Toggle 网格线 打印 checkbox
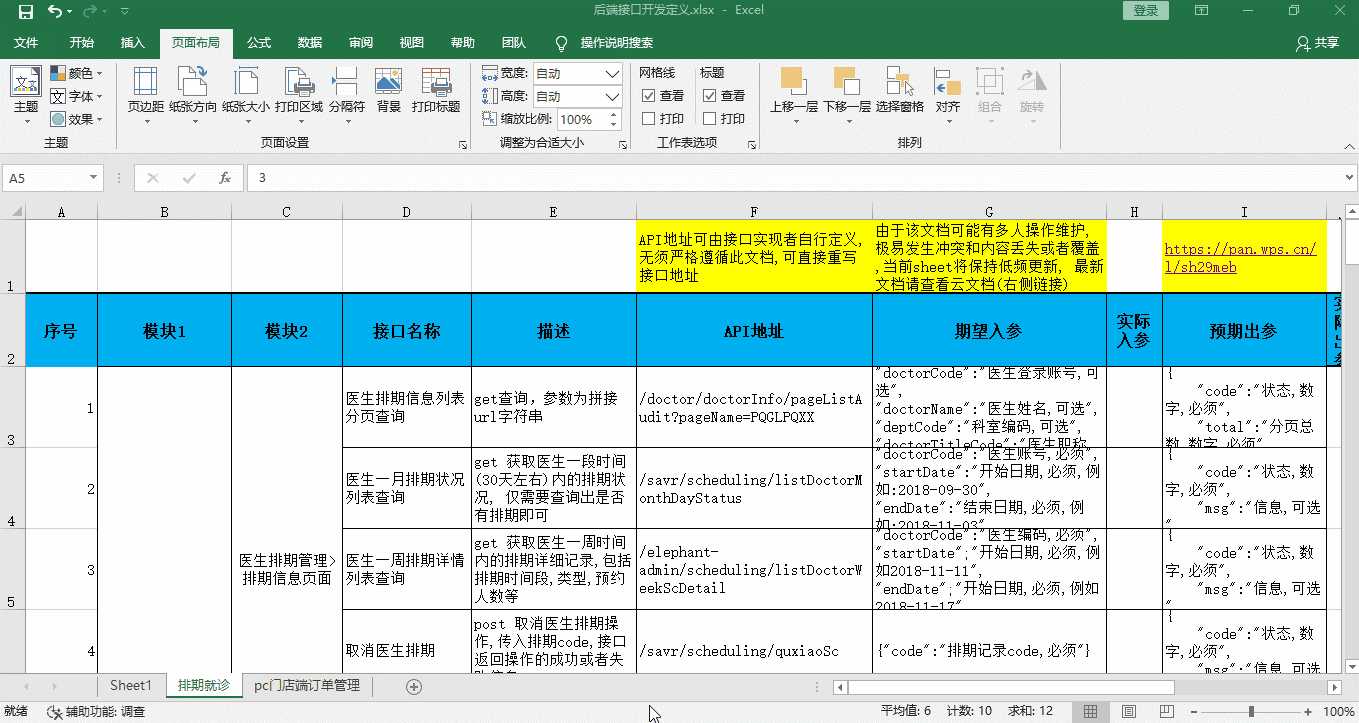The height and width of the screenshot is (723, 1359). (x=649, y=119)
